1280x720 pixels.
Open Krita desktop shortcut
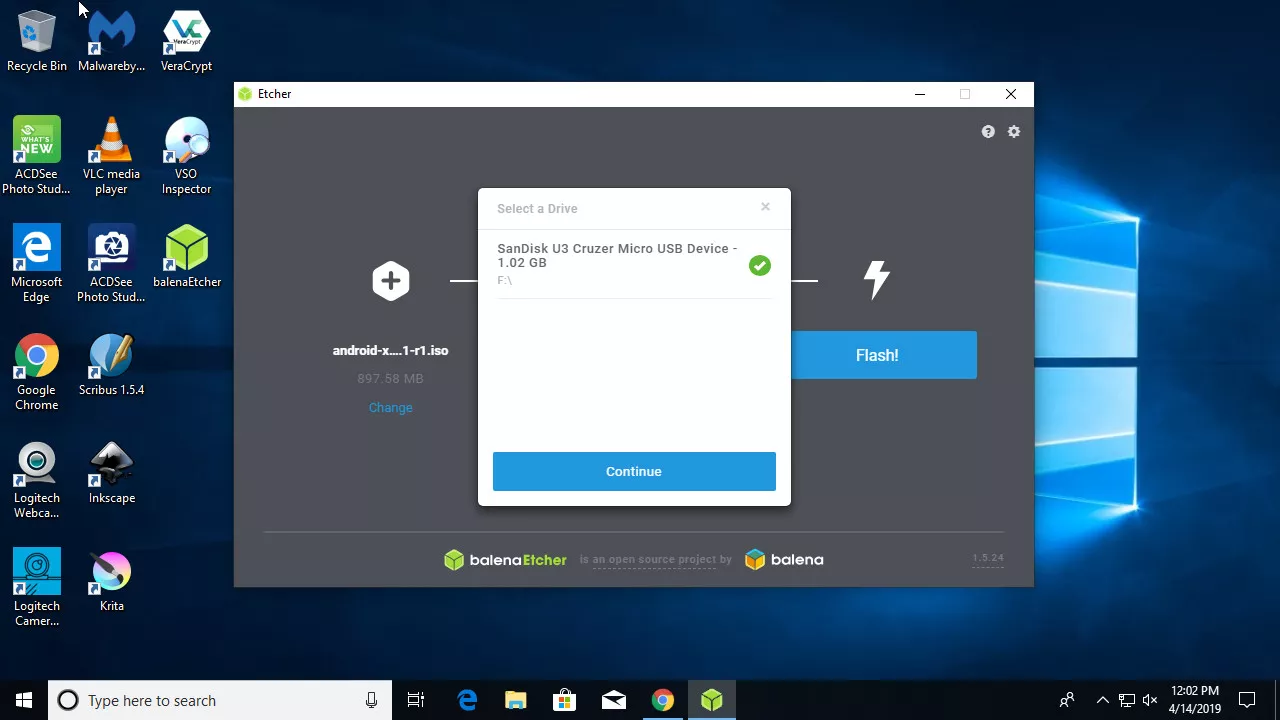pyautogui.click(x=111, y=581)
